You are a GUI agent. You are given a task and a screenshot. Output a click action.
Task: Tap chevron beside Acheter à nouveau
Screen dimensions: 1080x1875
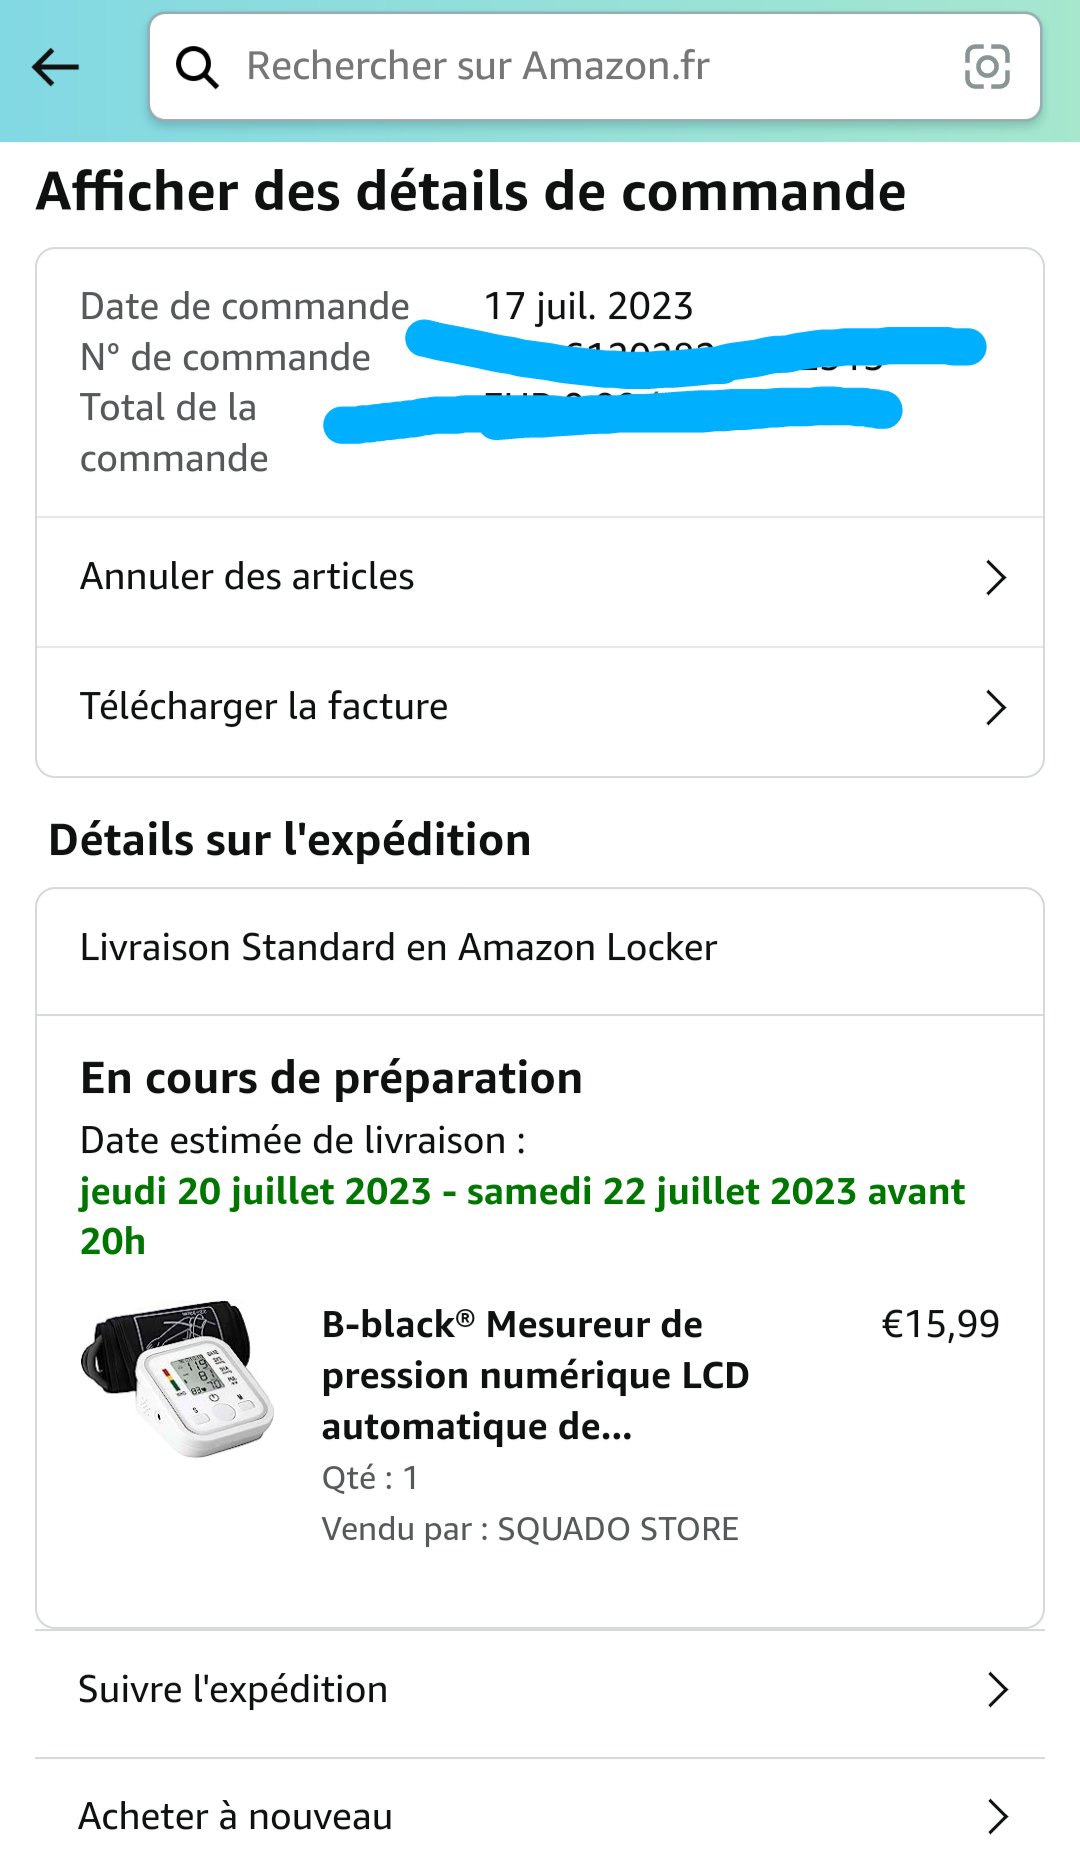pos(997,1817)
